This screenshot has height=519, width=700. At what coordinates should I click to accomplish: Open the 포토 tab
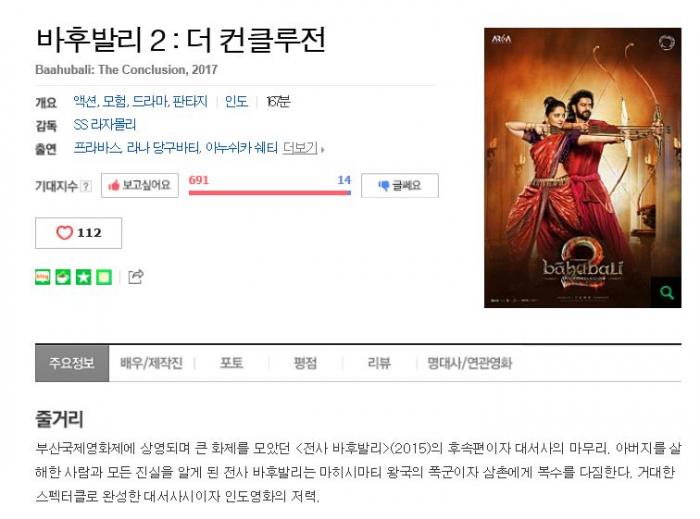[231, 363]
